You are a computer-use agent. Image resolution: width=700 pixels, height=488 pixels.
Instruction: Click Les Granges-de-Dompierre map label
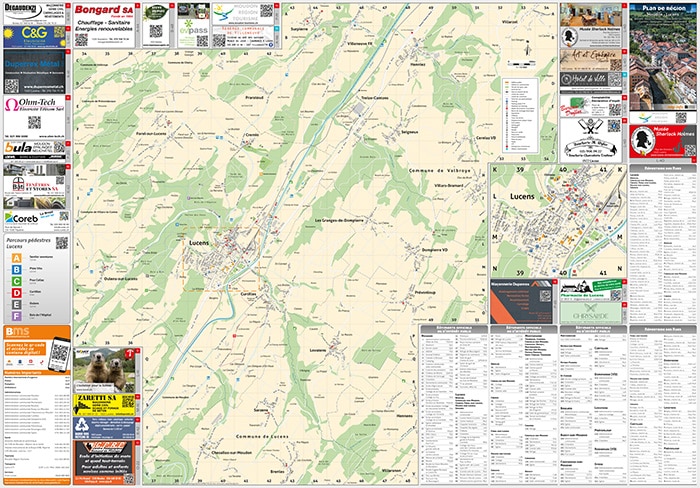339,221
